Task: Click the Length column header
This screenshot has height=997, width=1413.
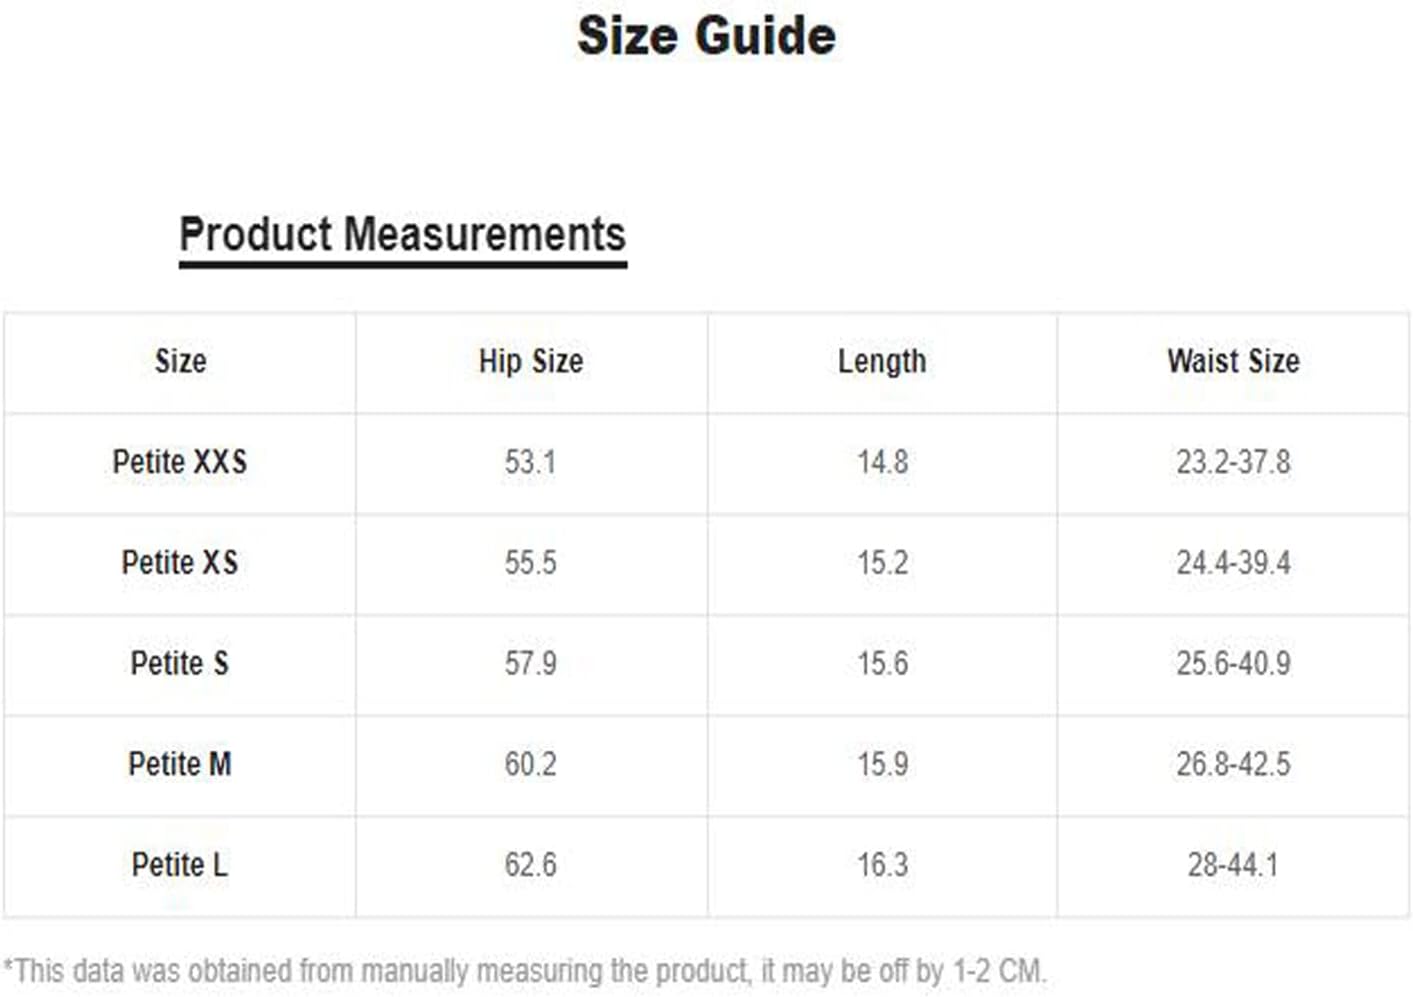Action: click(882, 362)
